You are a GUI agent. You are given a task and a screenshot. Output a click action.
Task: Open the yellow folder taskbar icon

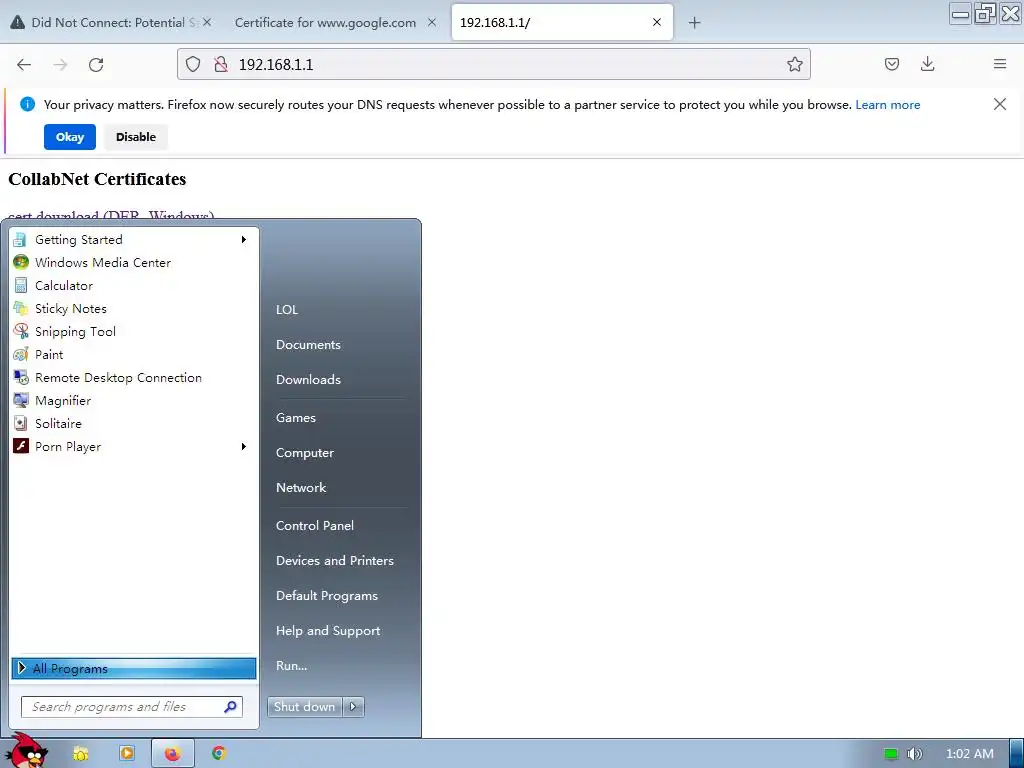[81, 754]
